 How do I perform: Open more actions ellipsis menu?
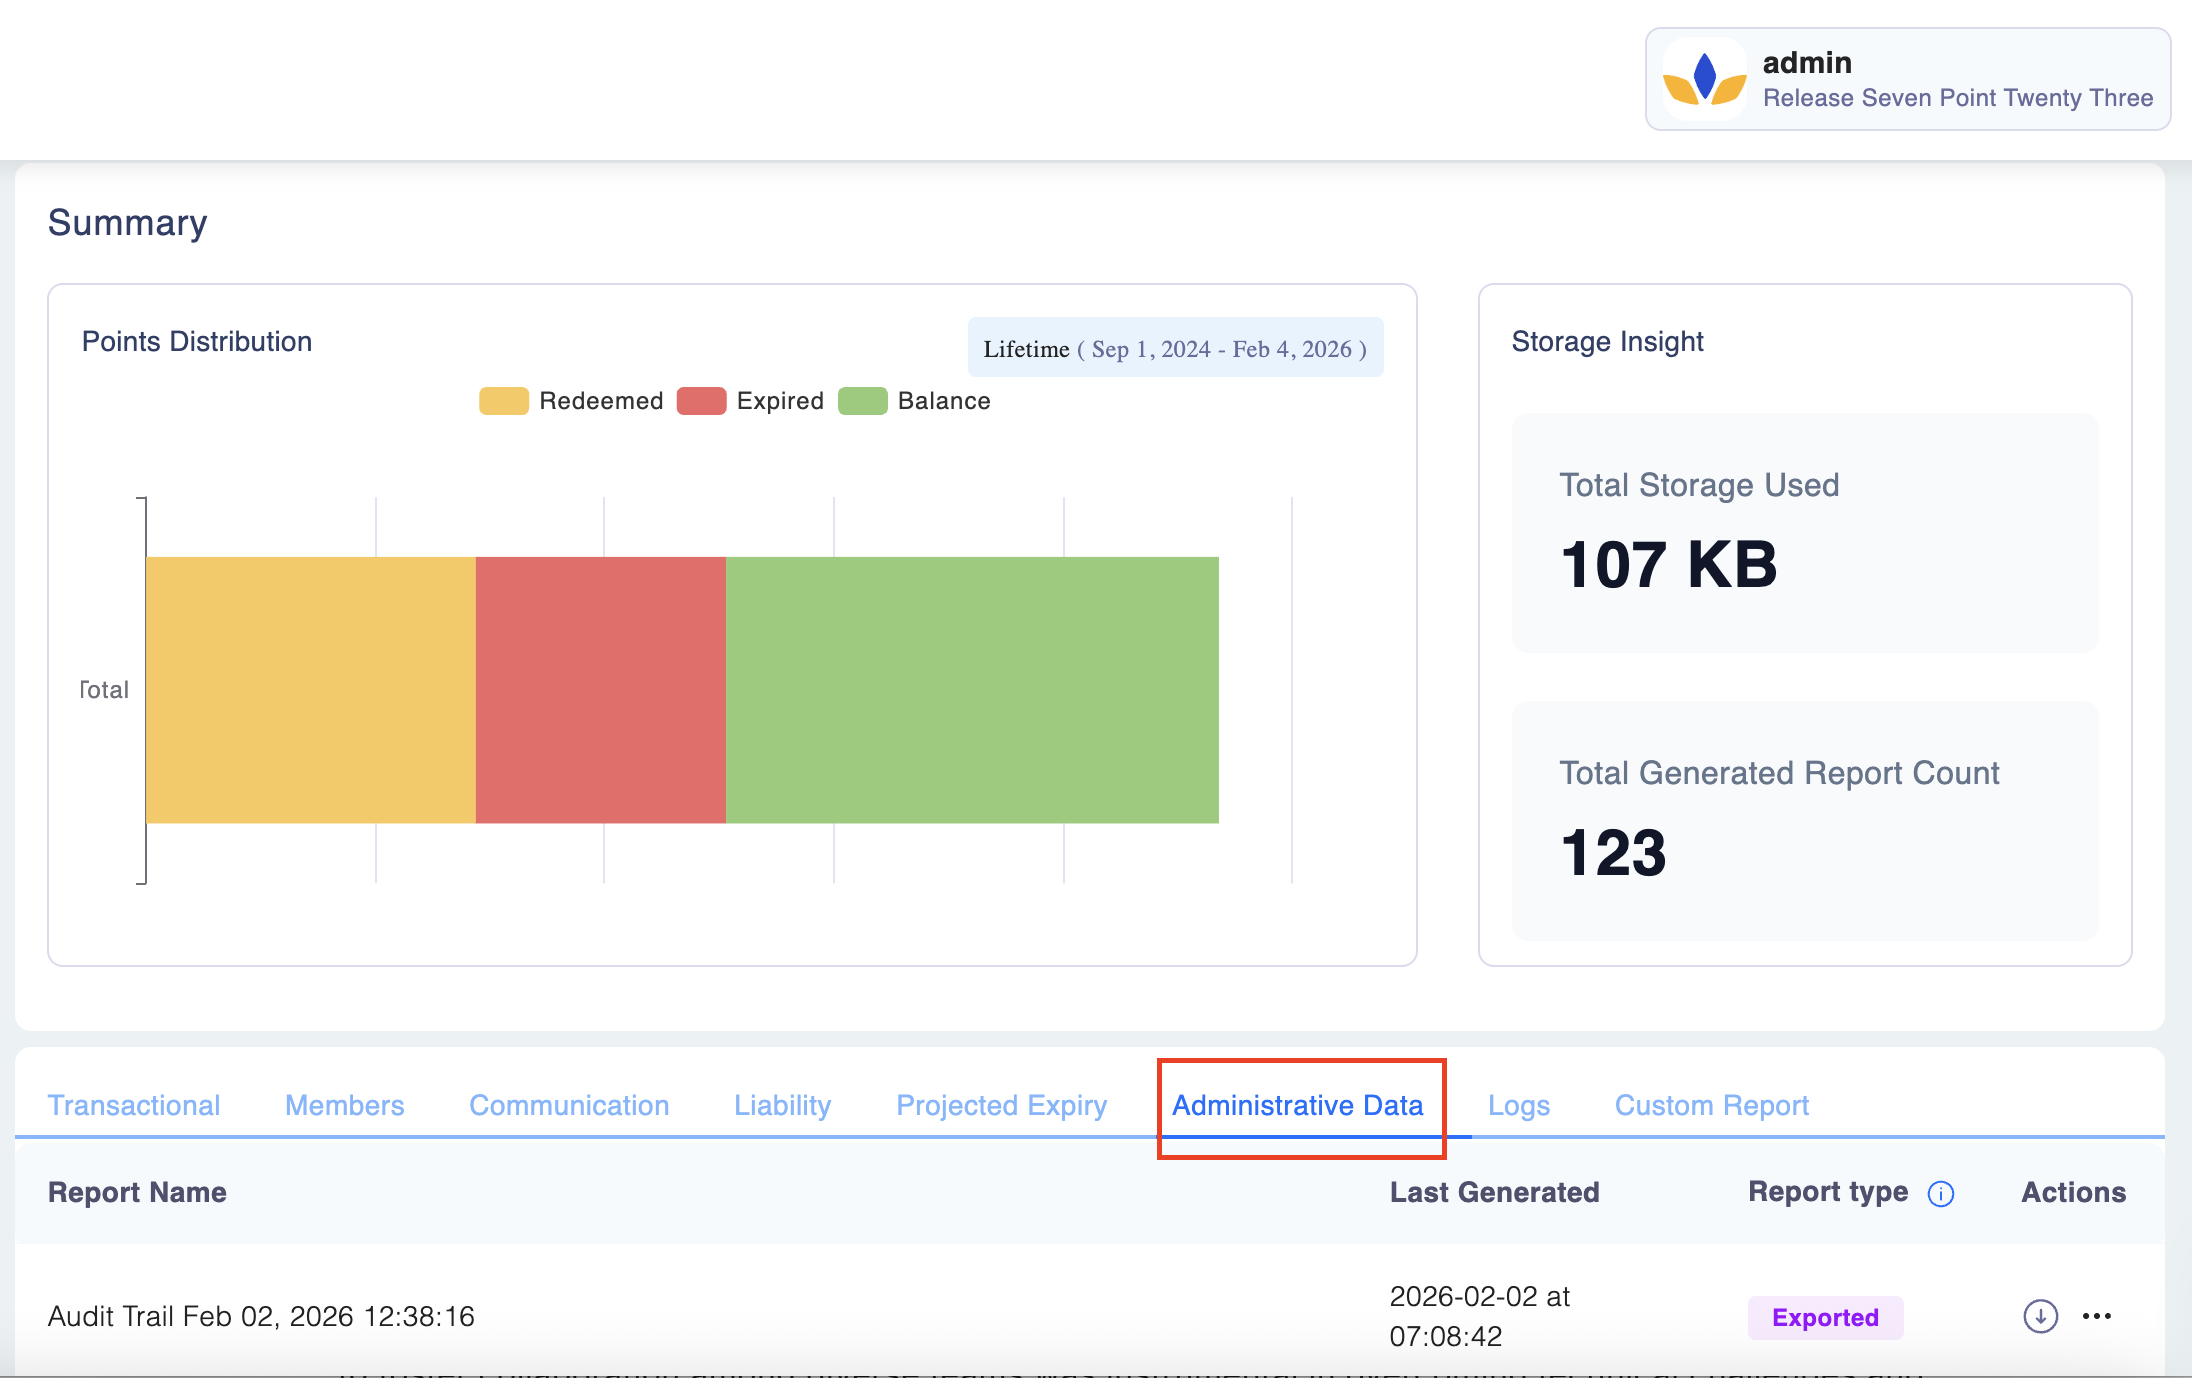2097,1316
